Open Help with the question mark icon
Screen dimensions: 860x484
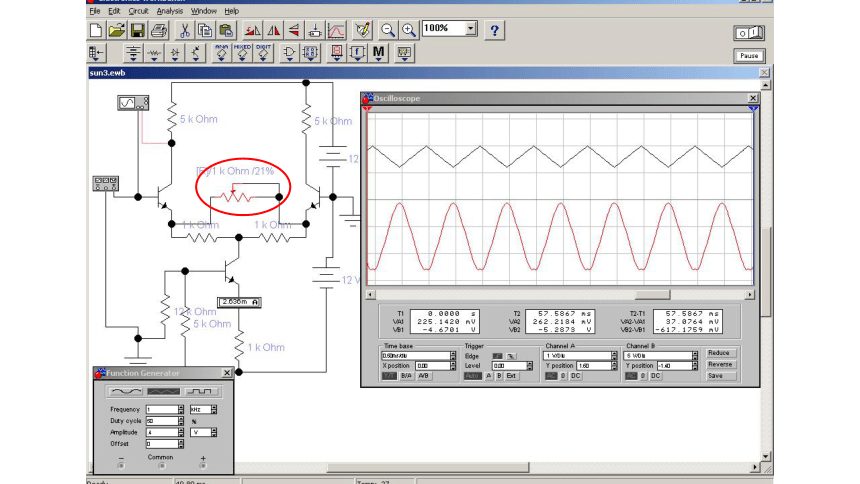tap(494, 30)
